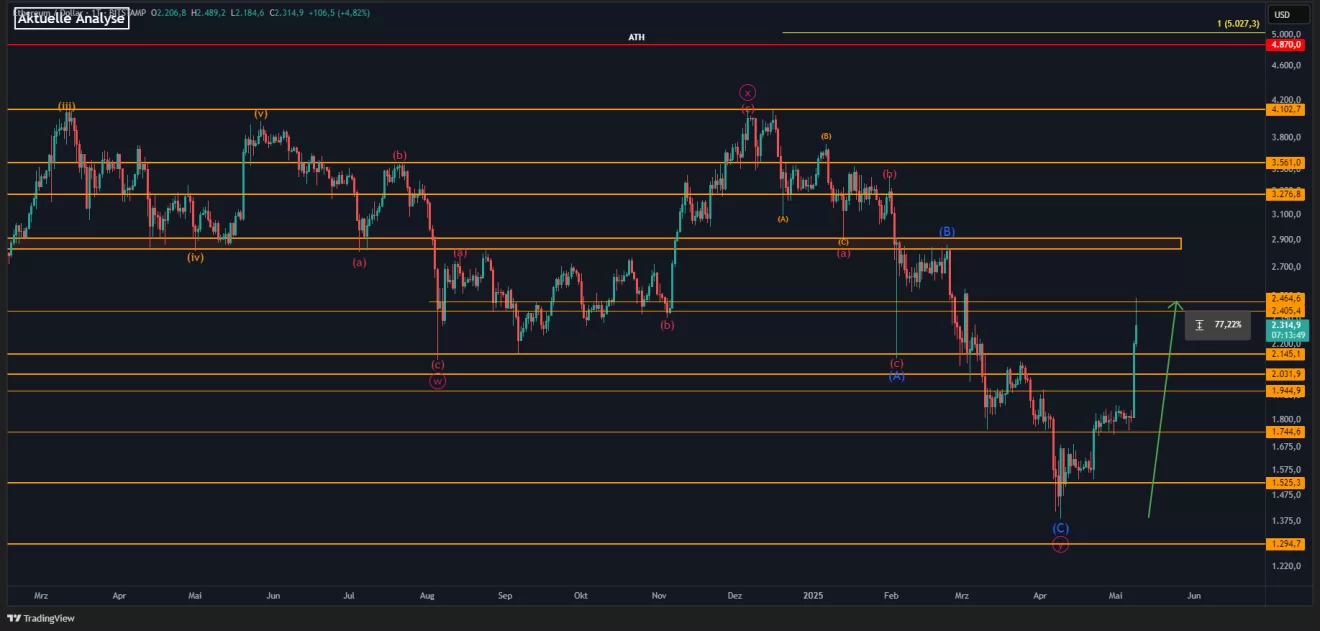Select the orange (iii) wave label

[67, 105]
